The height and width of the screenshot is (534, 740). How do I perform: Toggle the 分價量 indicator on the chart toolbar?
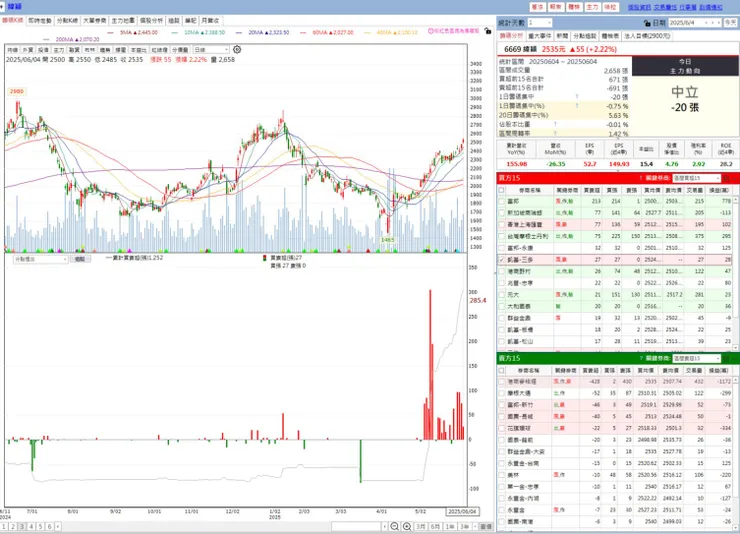click(180, 50)
